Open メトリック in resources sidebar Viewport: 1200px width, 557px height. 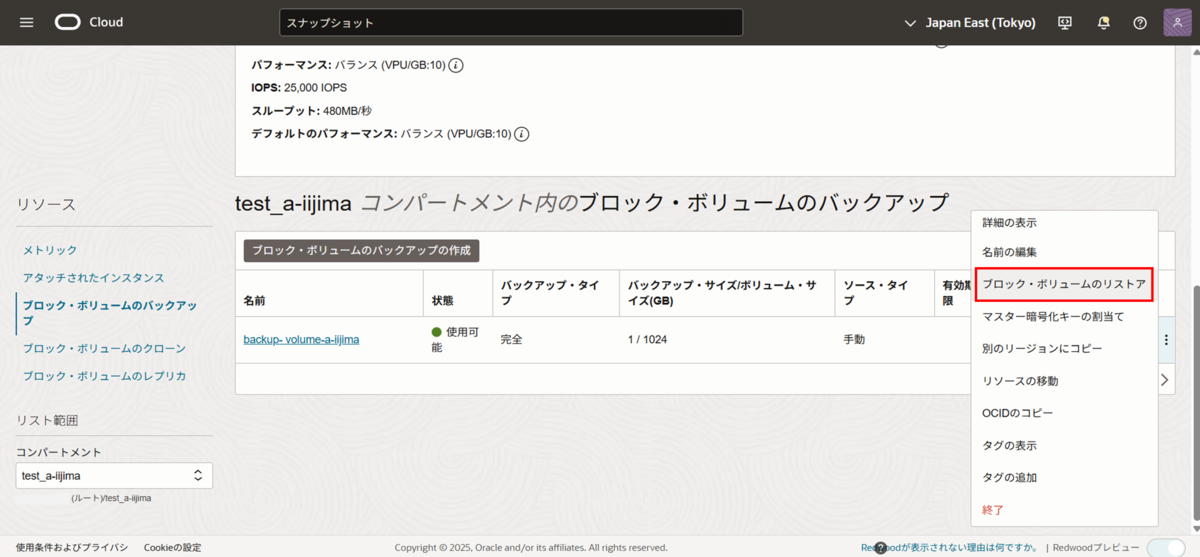coord(50,250)
